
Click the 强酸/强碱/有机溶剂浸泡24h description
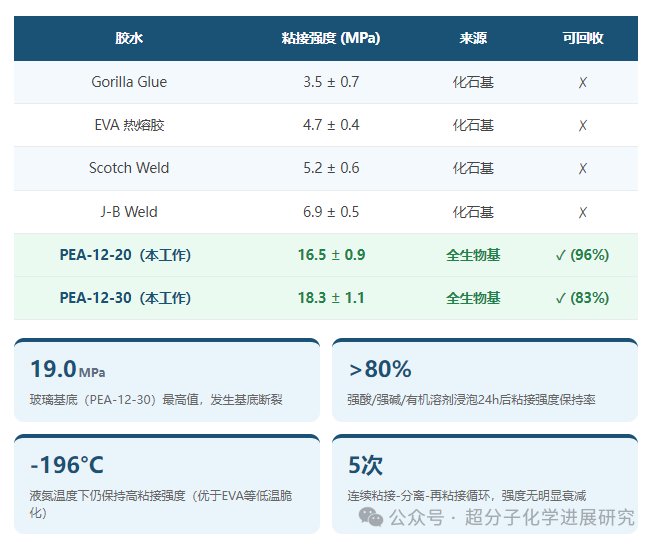coord(471,400)
